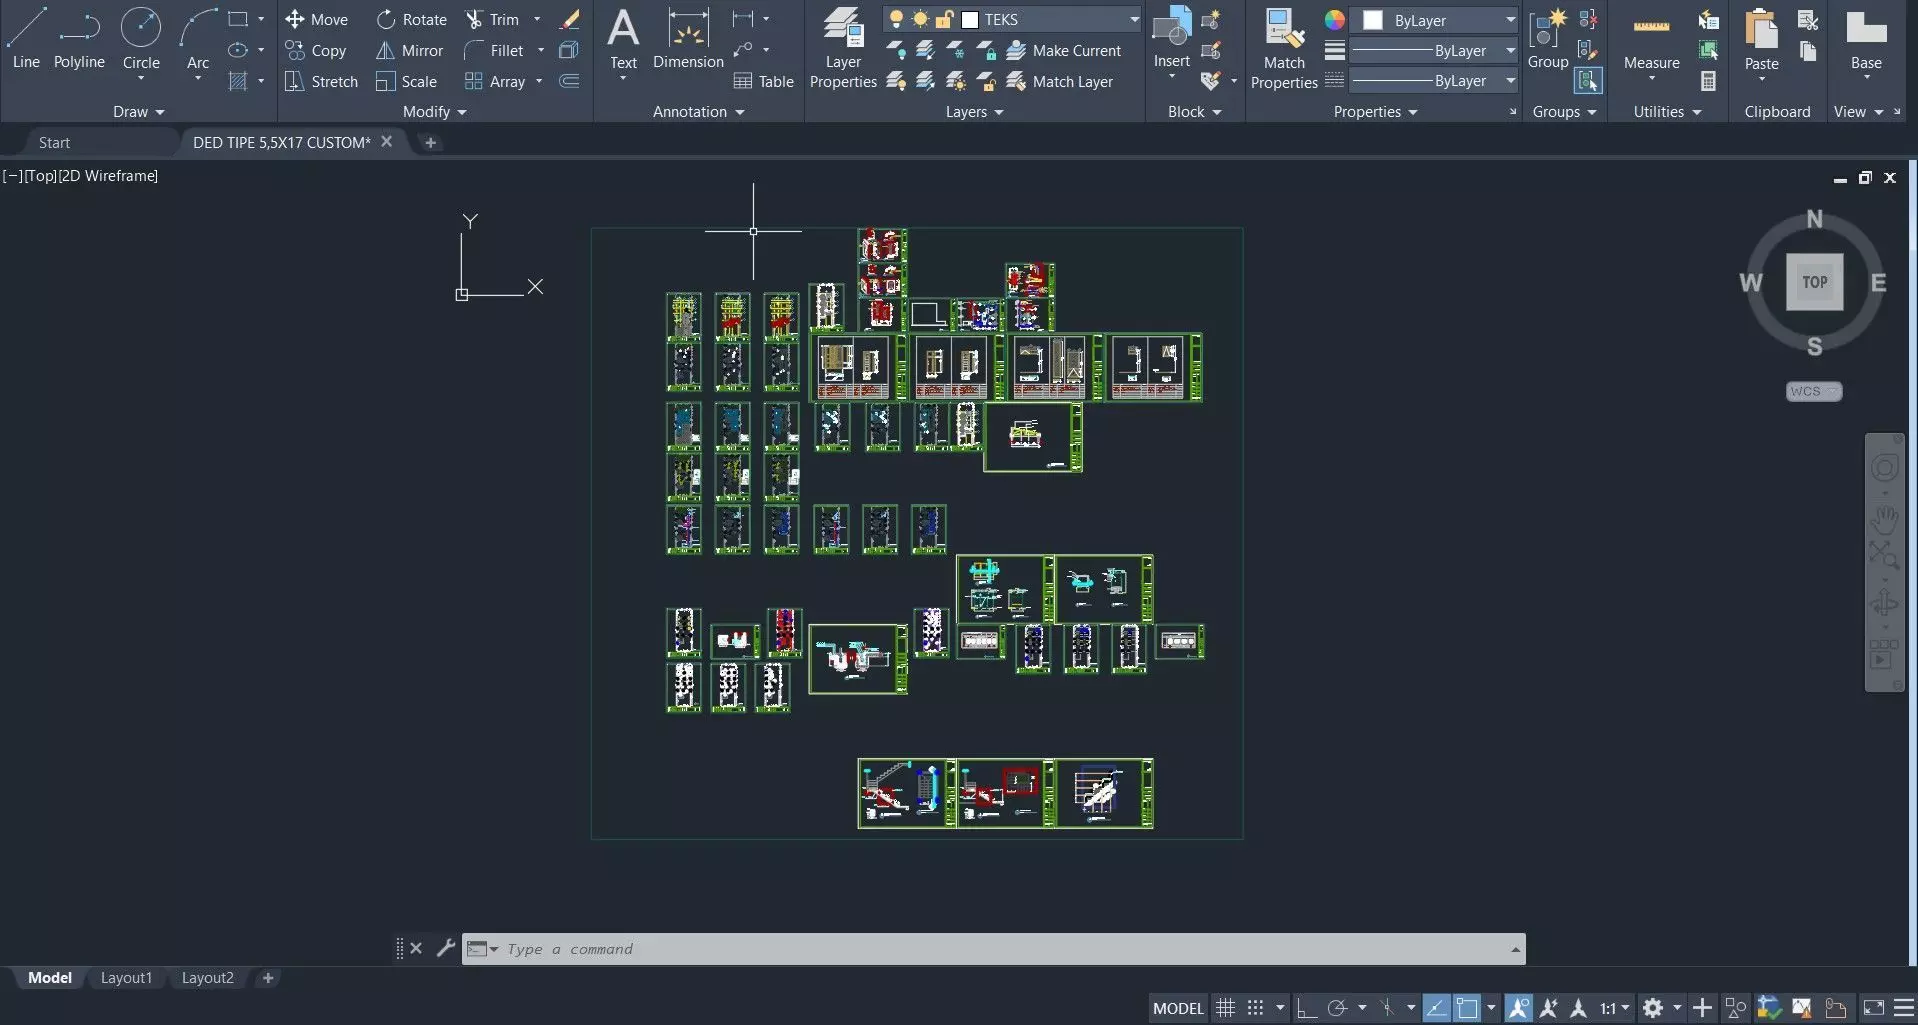Click the Hatch tool icon
This screenshot has height=1025, width=1918.
coord(238,81)
